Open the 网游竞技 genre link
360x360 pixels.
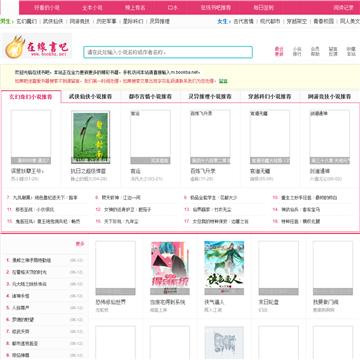80,21
